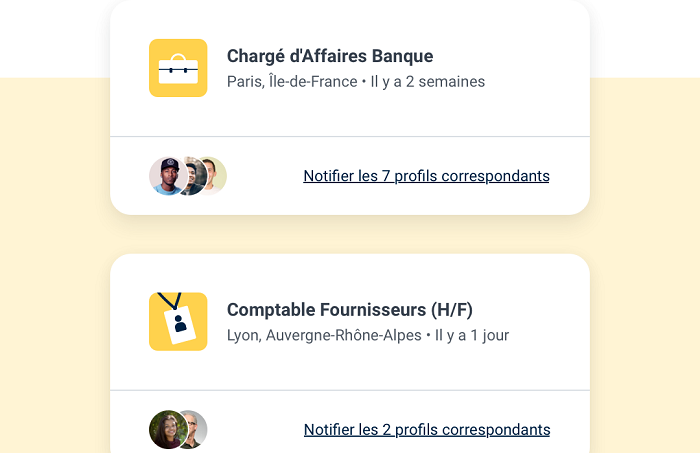700x453 pixels.
Task: Click the "Il y a 1 jour" date
Action: pos(472,335)
